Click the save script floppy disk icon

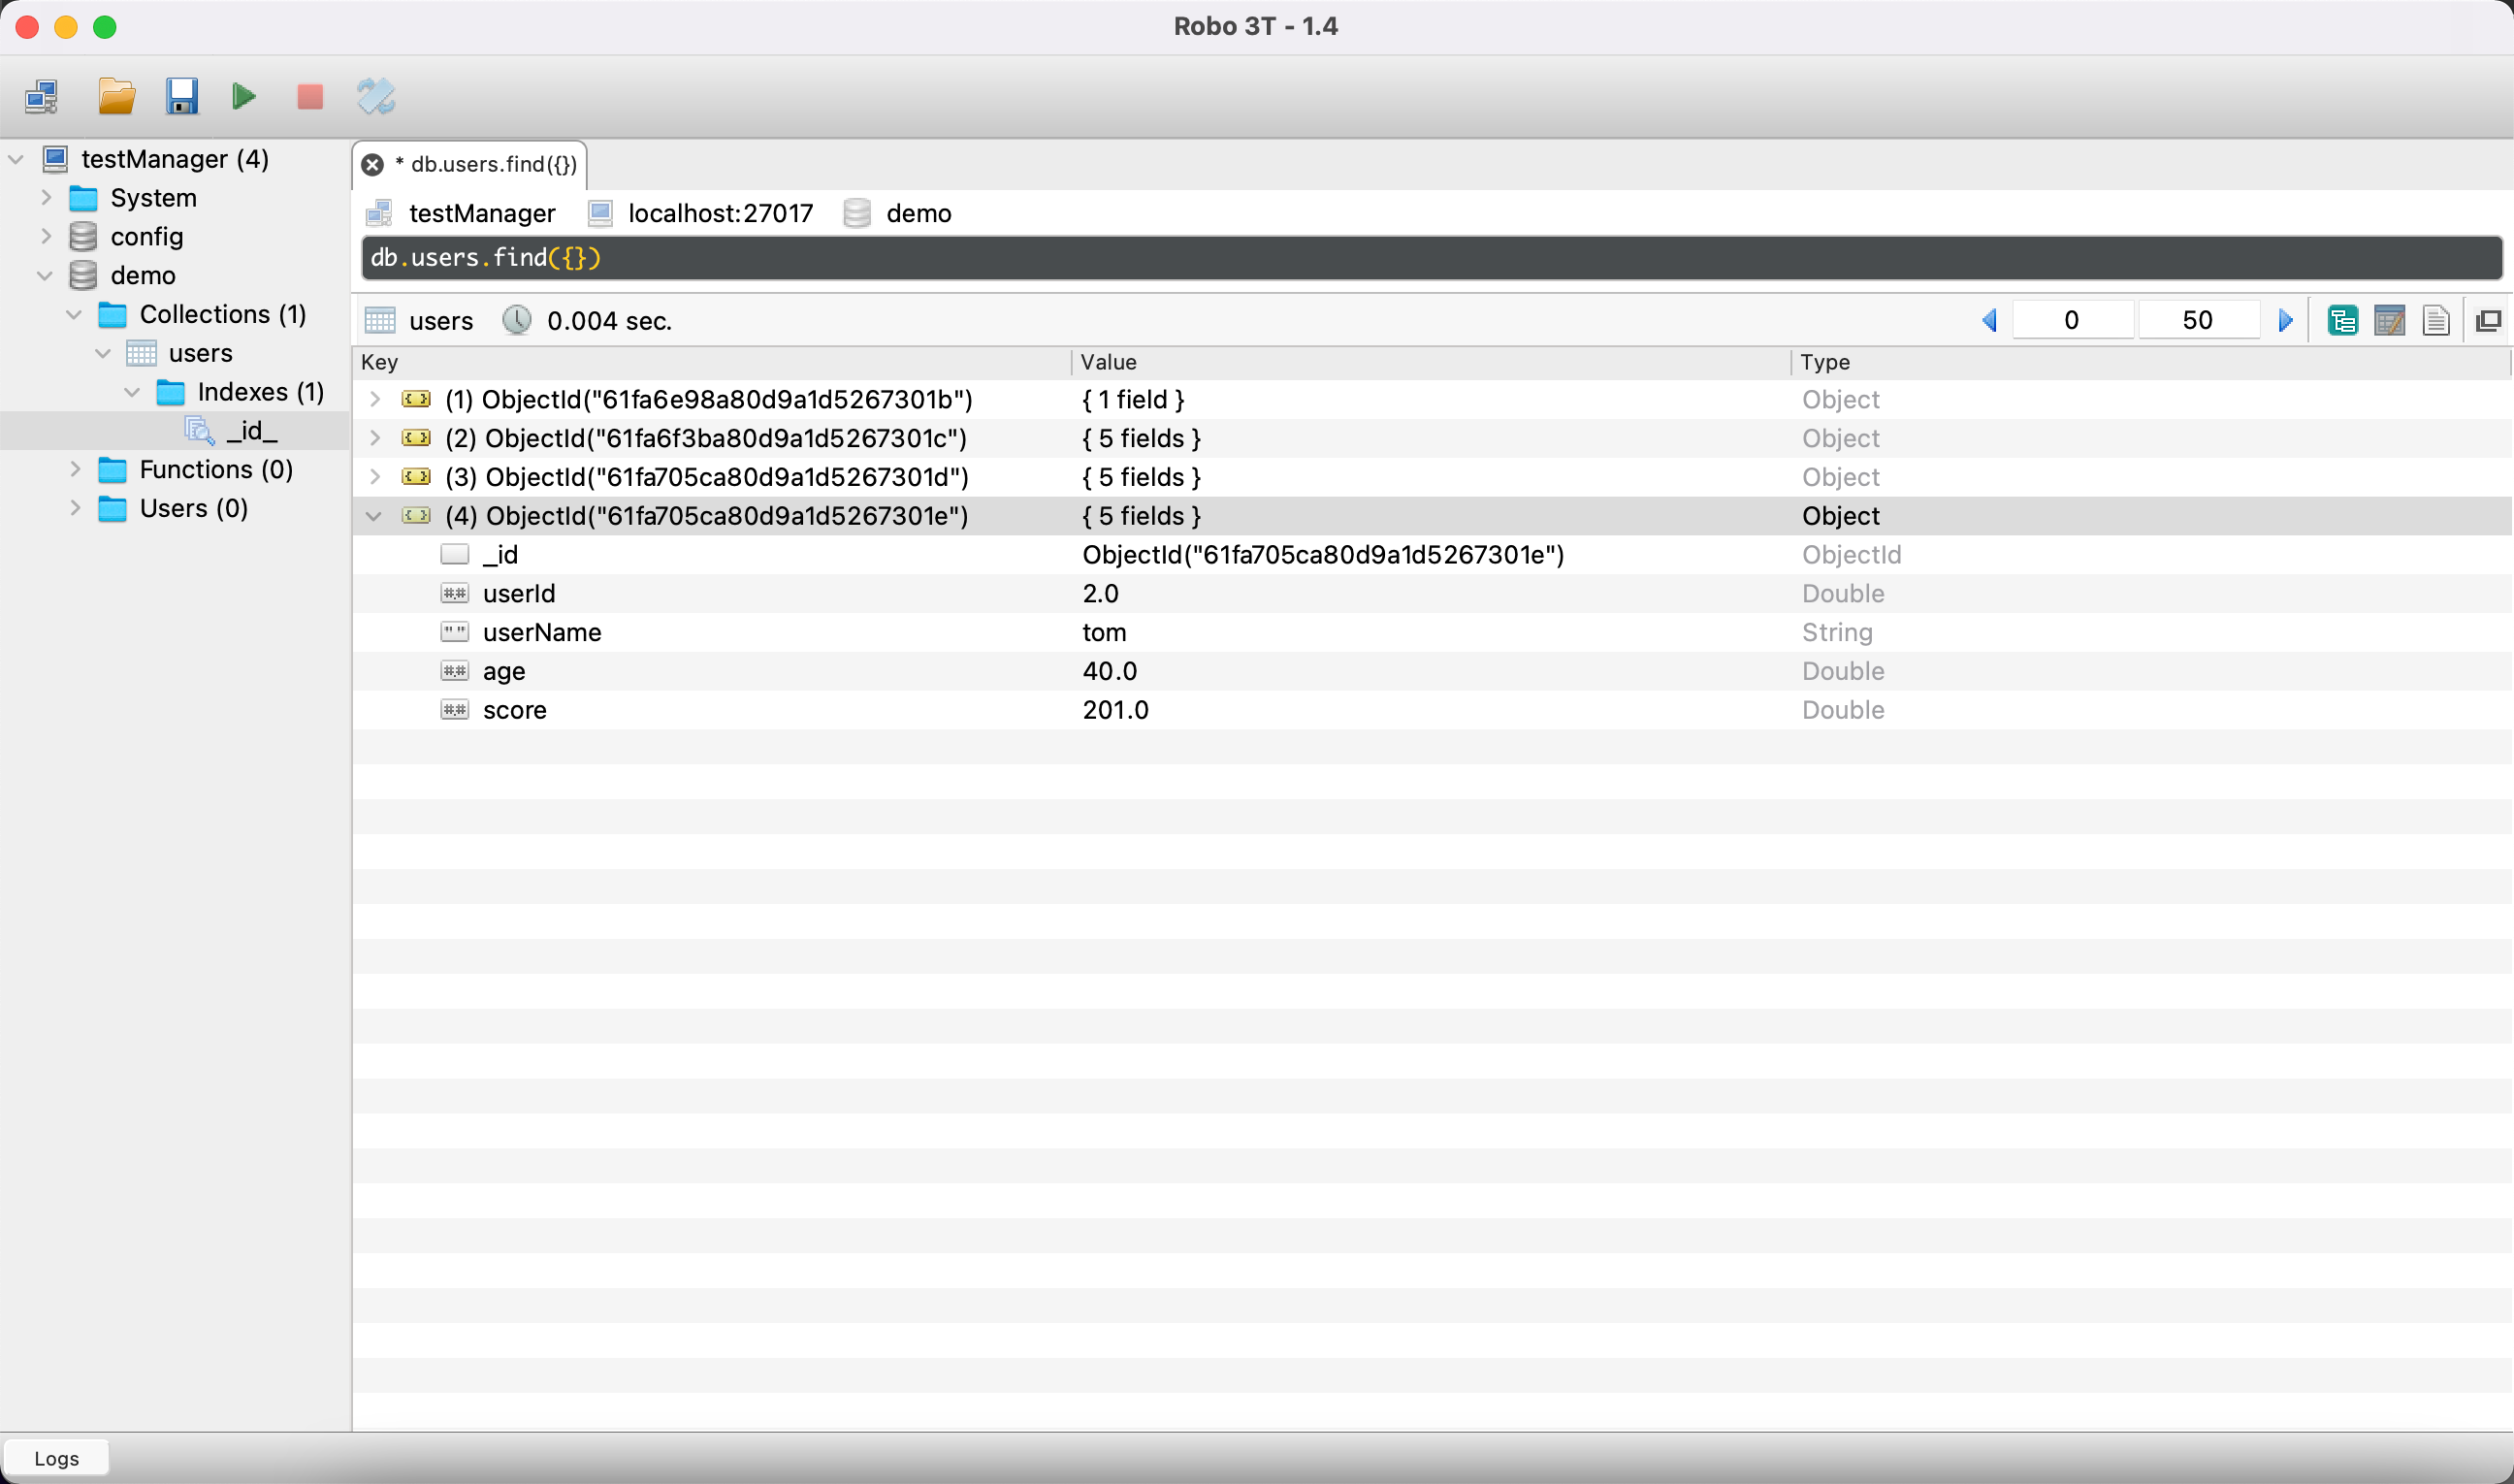(x=181, y=97)
